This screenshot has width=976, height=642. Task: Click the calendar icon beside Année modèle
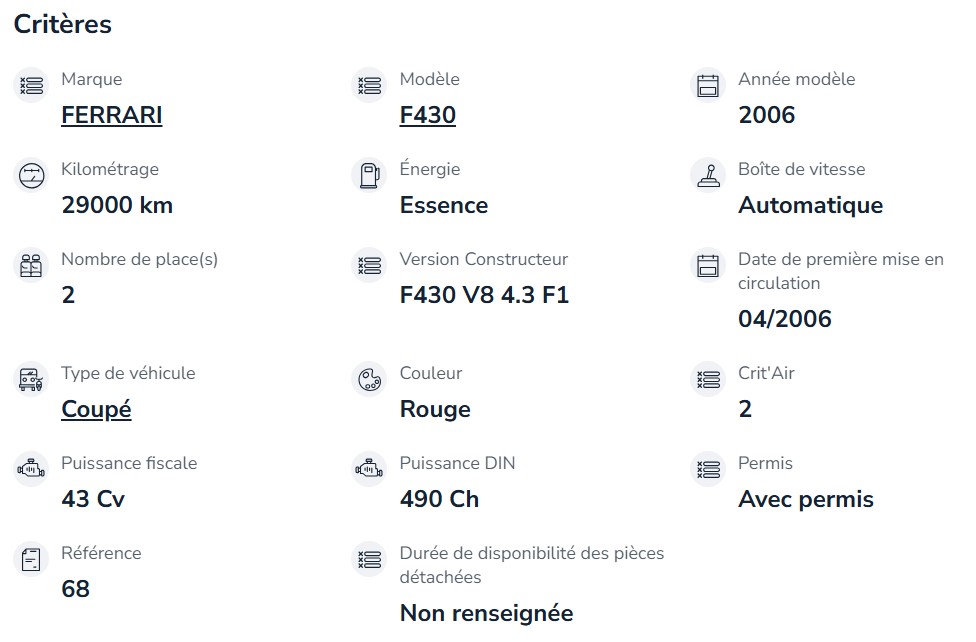[x=708, y=85]
